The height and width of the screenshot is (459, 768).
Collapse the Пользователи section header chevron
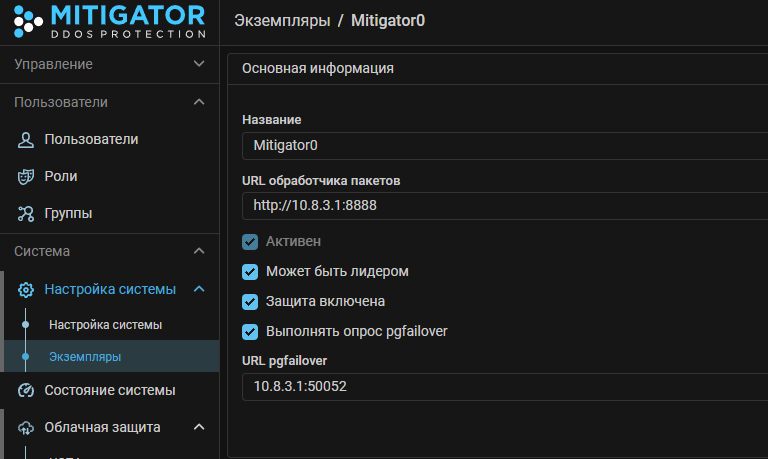tap(198, 102)
